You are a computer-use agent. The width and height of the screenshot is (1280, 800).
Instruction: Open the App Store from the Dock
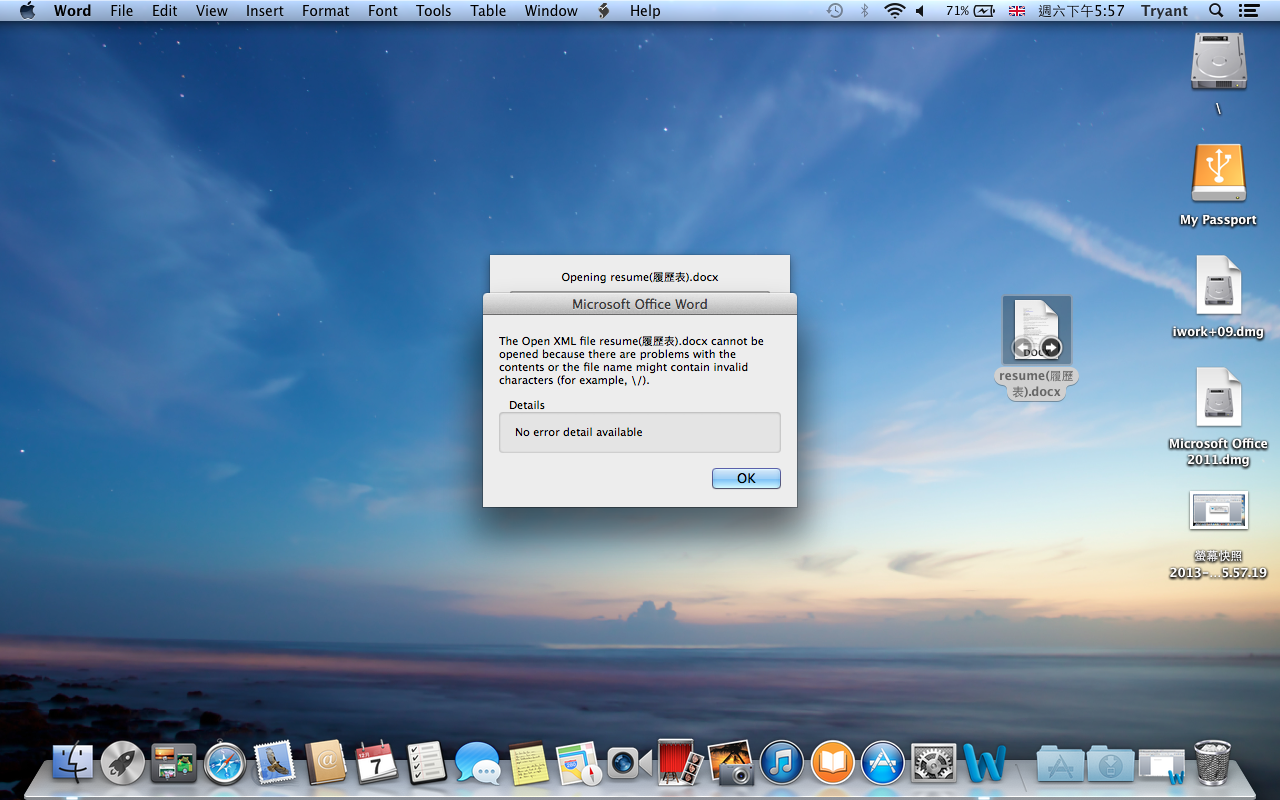(883, 763)
